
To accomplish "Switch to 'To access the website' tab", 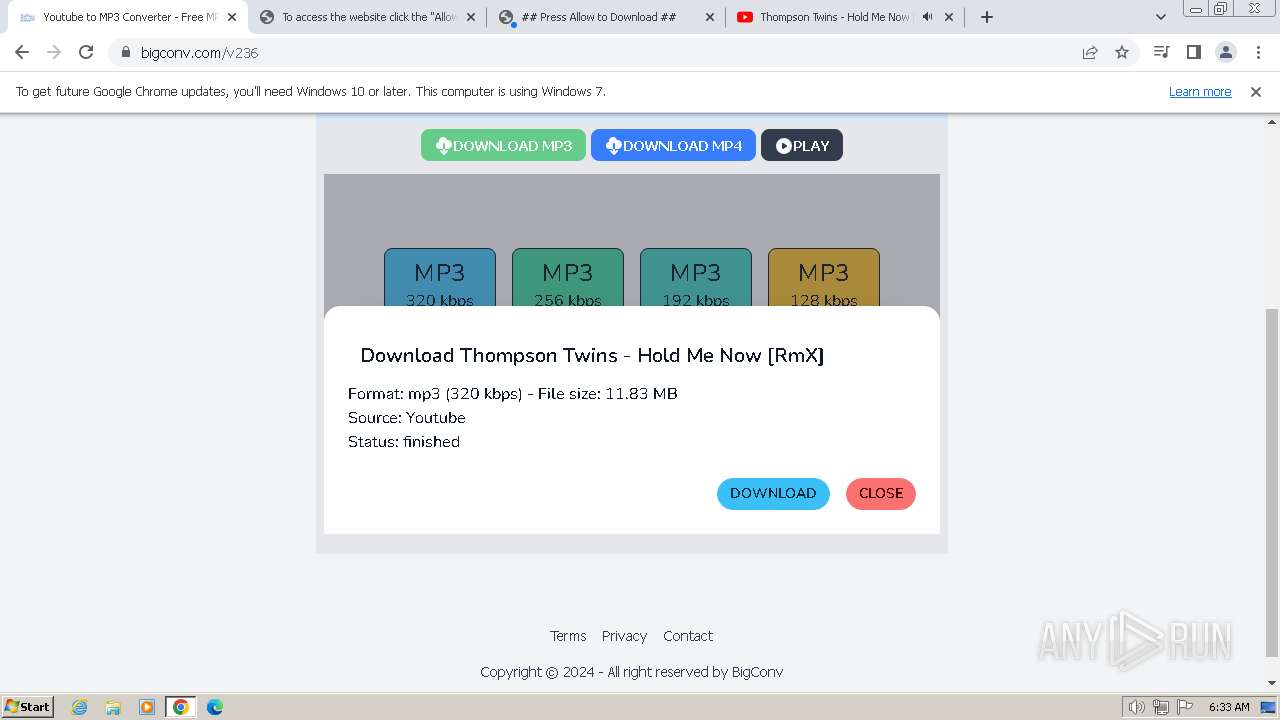I will point(368,17).
